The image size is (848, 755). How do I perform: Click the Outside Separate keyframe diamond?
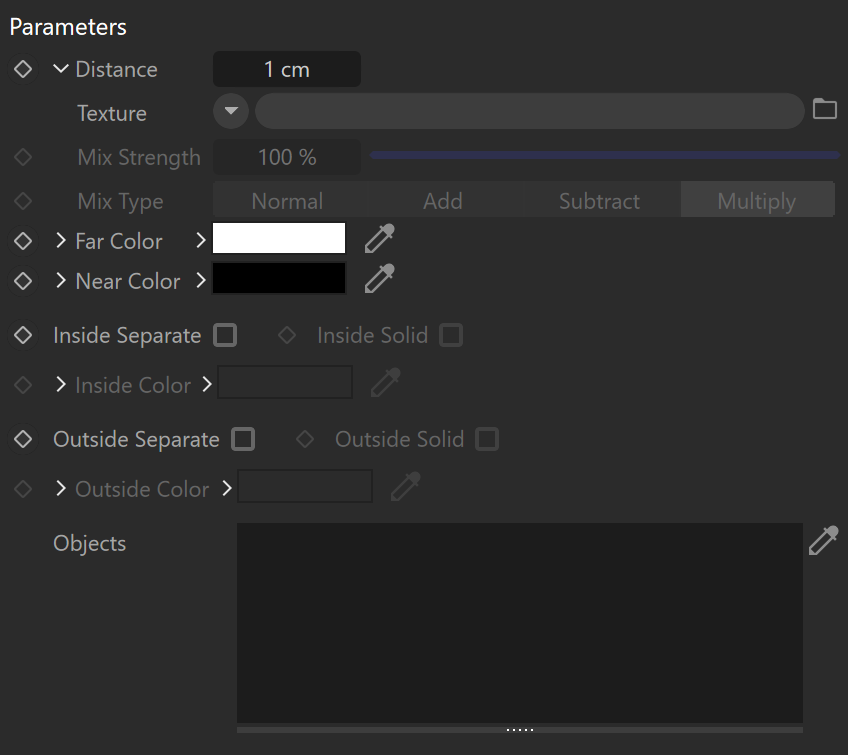(x=23, y=439)
